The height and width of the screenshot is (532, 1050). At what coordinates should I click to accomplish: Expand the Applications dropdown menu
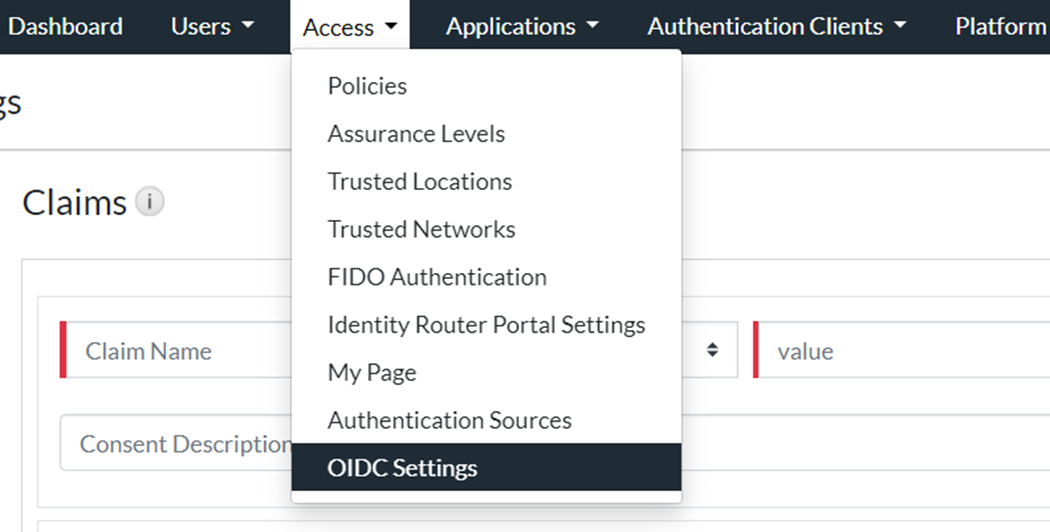click(522, 27)
